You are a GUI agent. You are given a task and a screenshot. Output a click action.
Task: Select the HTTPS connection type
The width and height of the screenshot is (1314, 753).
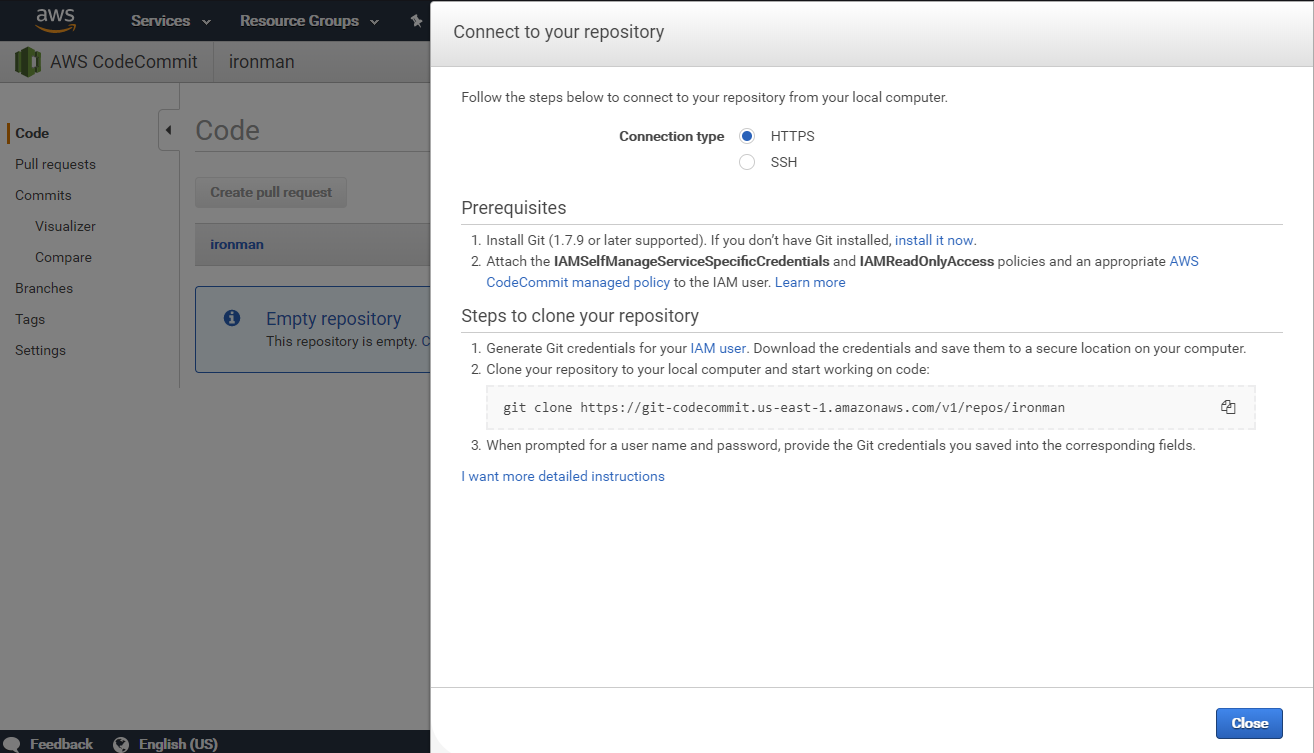click(747, 136)
